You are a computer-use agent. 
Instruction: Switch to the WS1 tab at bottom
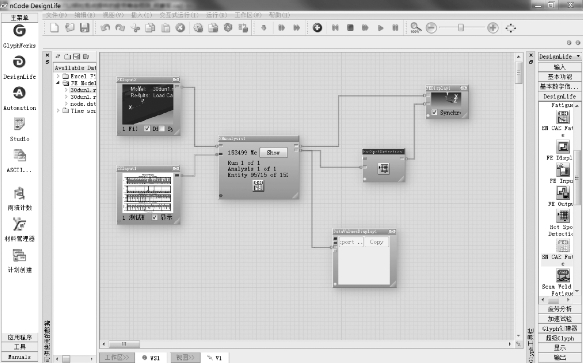pos(151,358)
